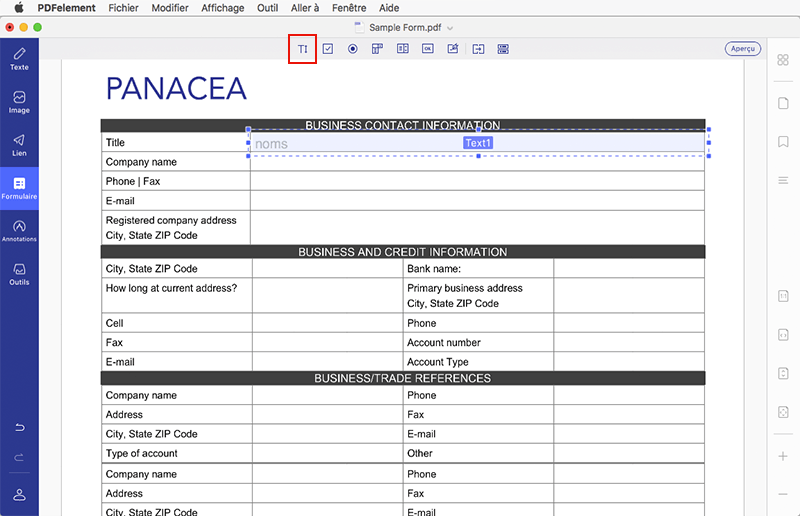Click the 'Other' cell
Screen dimensions: 800x516
point(478,453)
